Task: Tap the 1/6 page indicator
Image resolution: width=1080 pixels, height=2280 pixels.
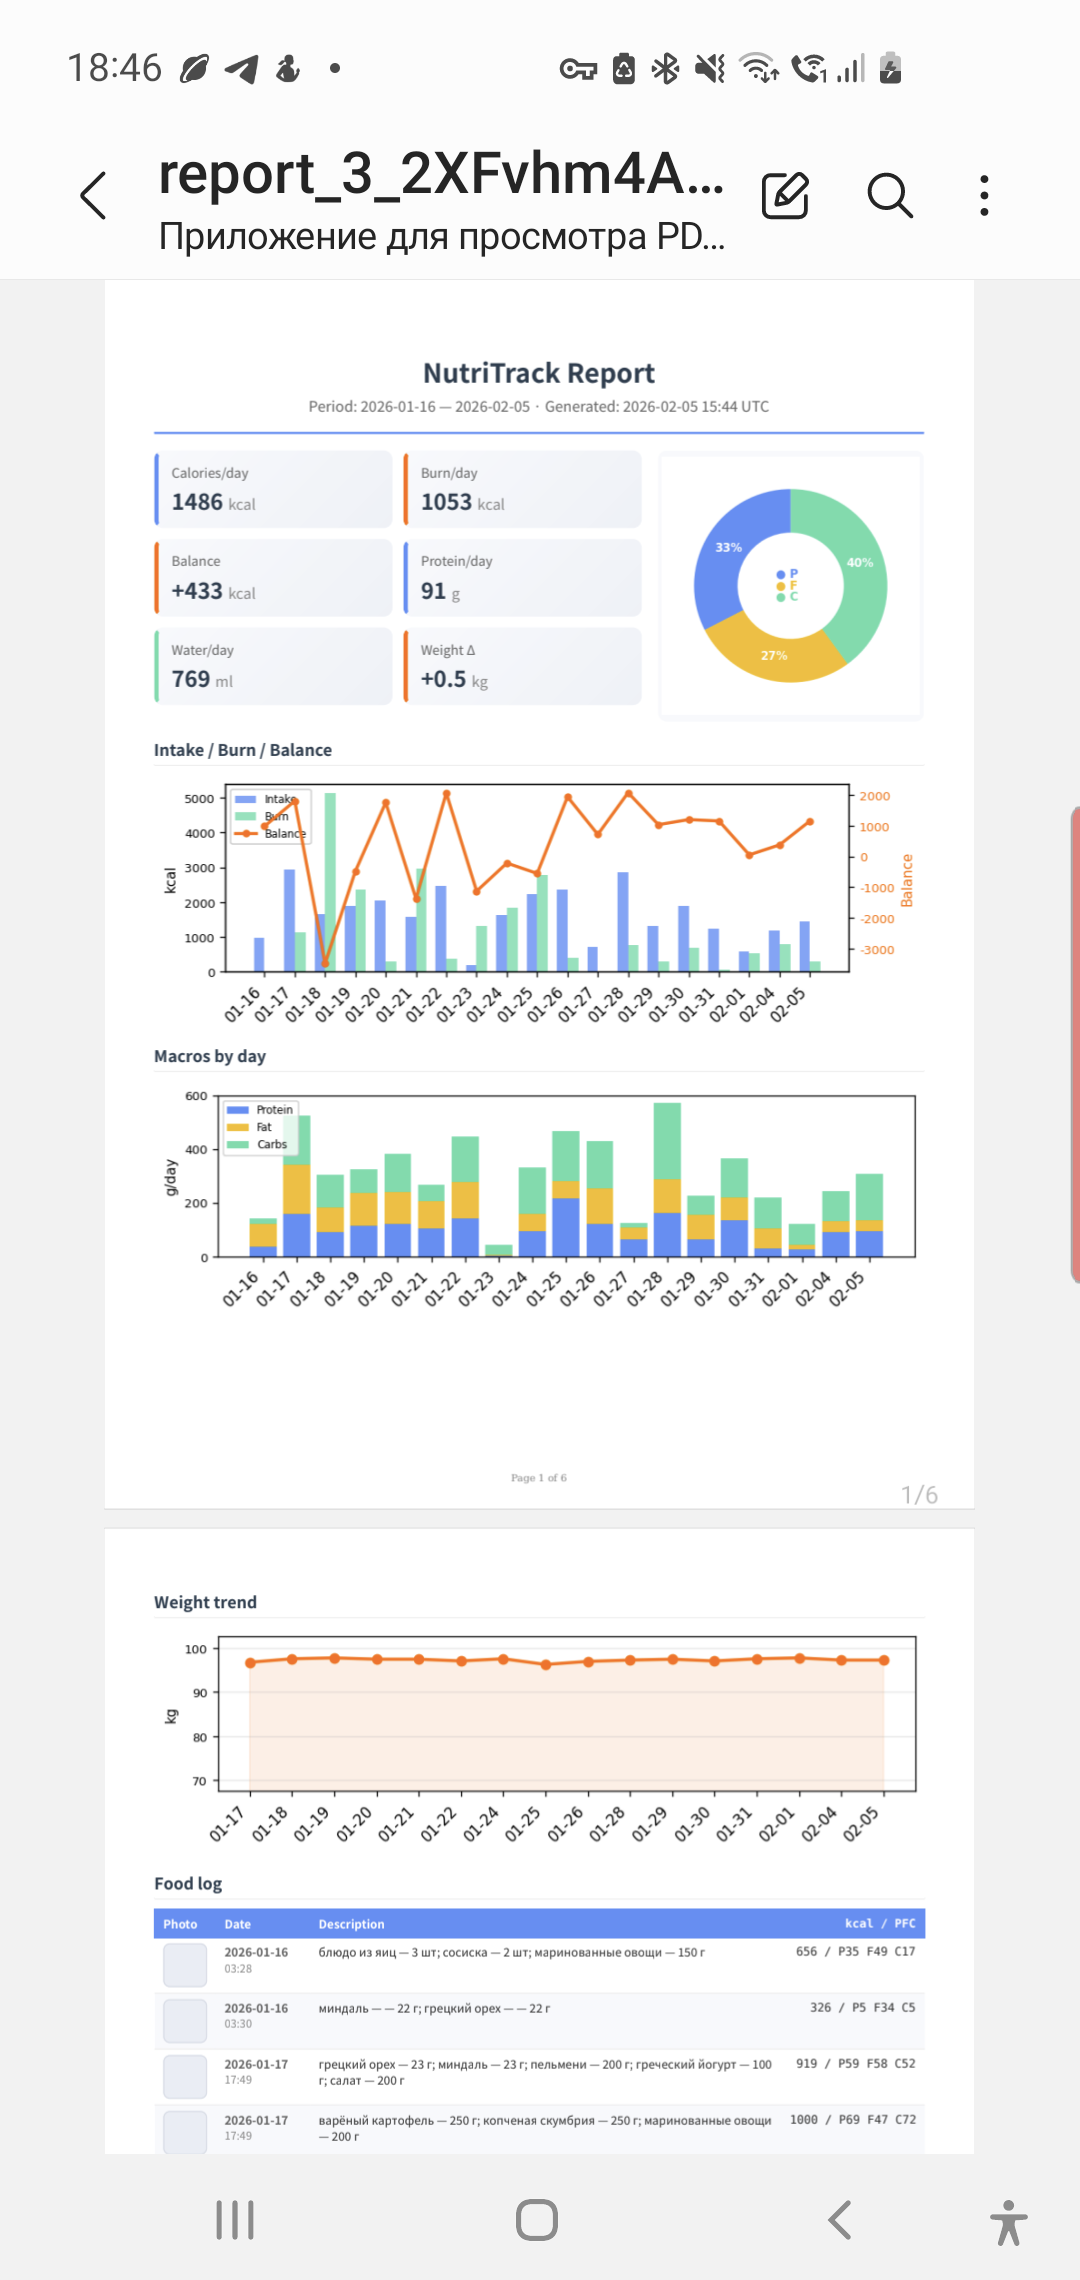Action: pos(919,1495)
